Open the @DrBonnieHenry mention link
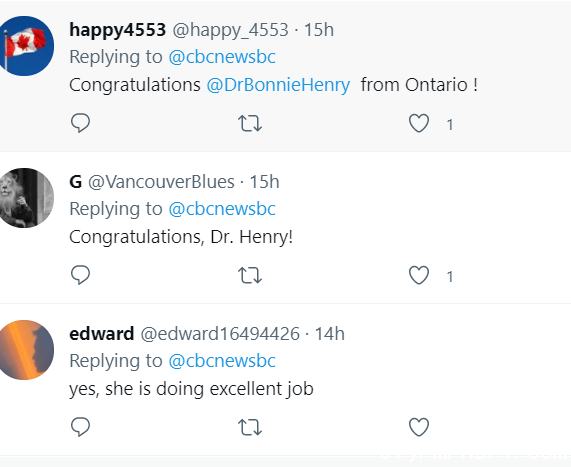This screenshot has width=571, height=467. pyautogui.click(x=278, y=85)
